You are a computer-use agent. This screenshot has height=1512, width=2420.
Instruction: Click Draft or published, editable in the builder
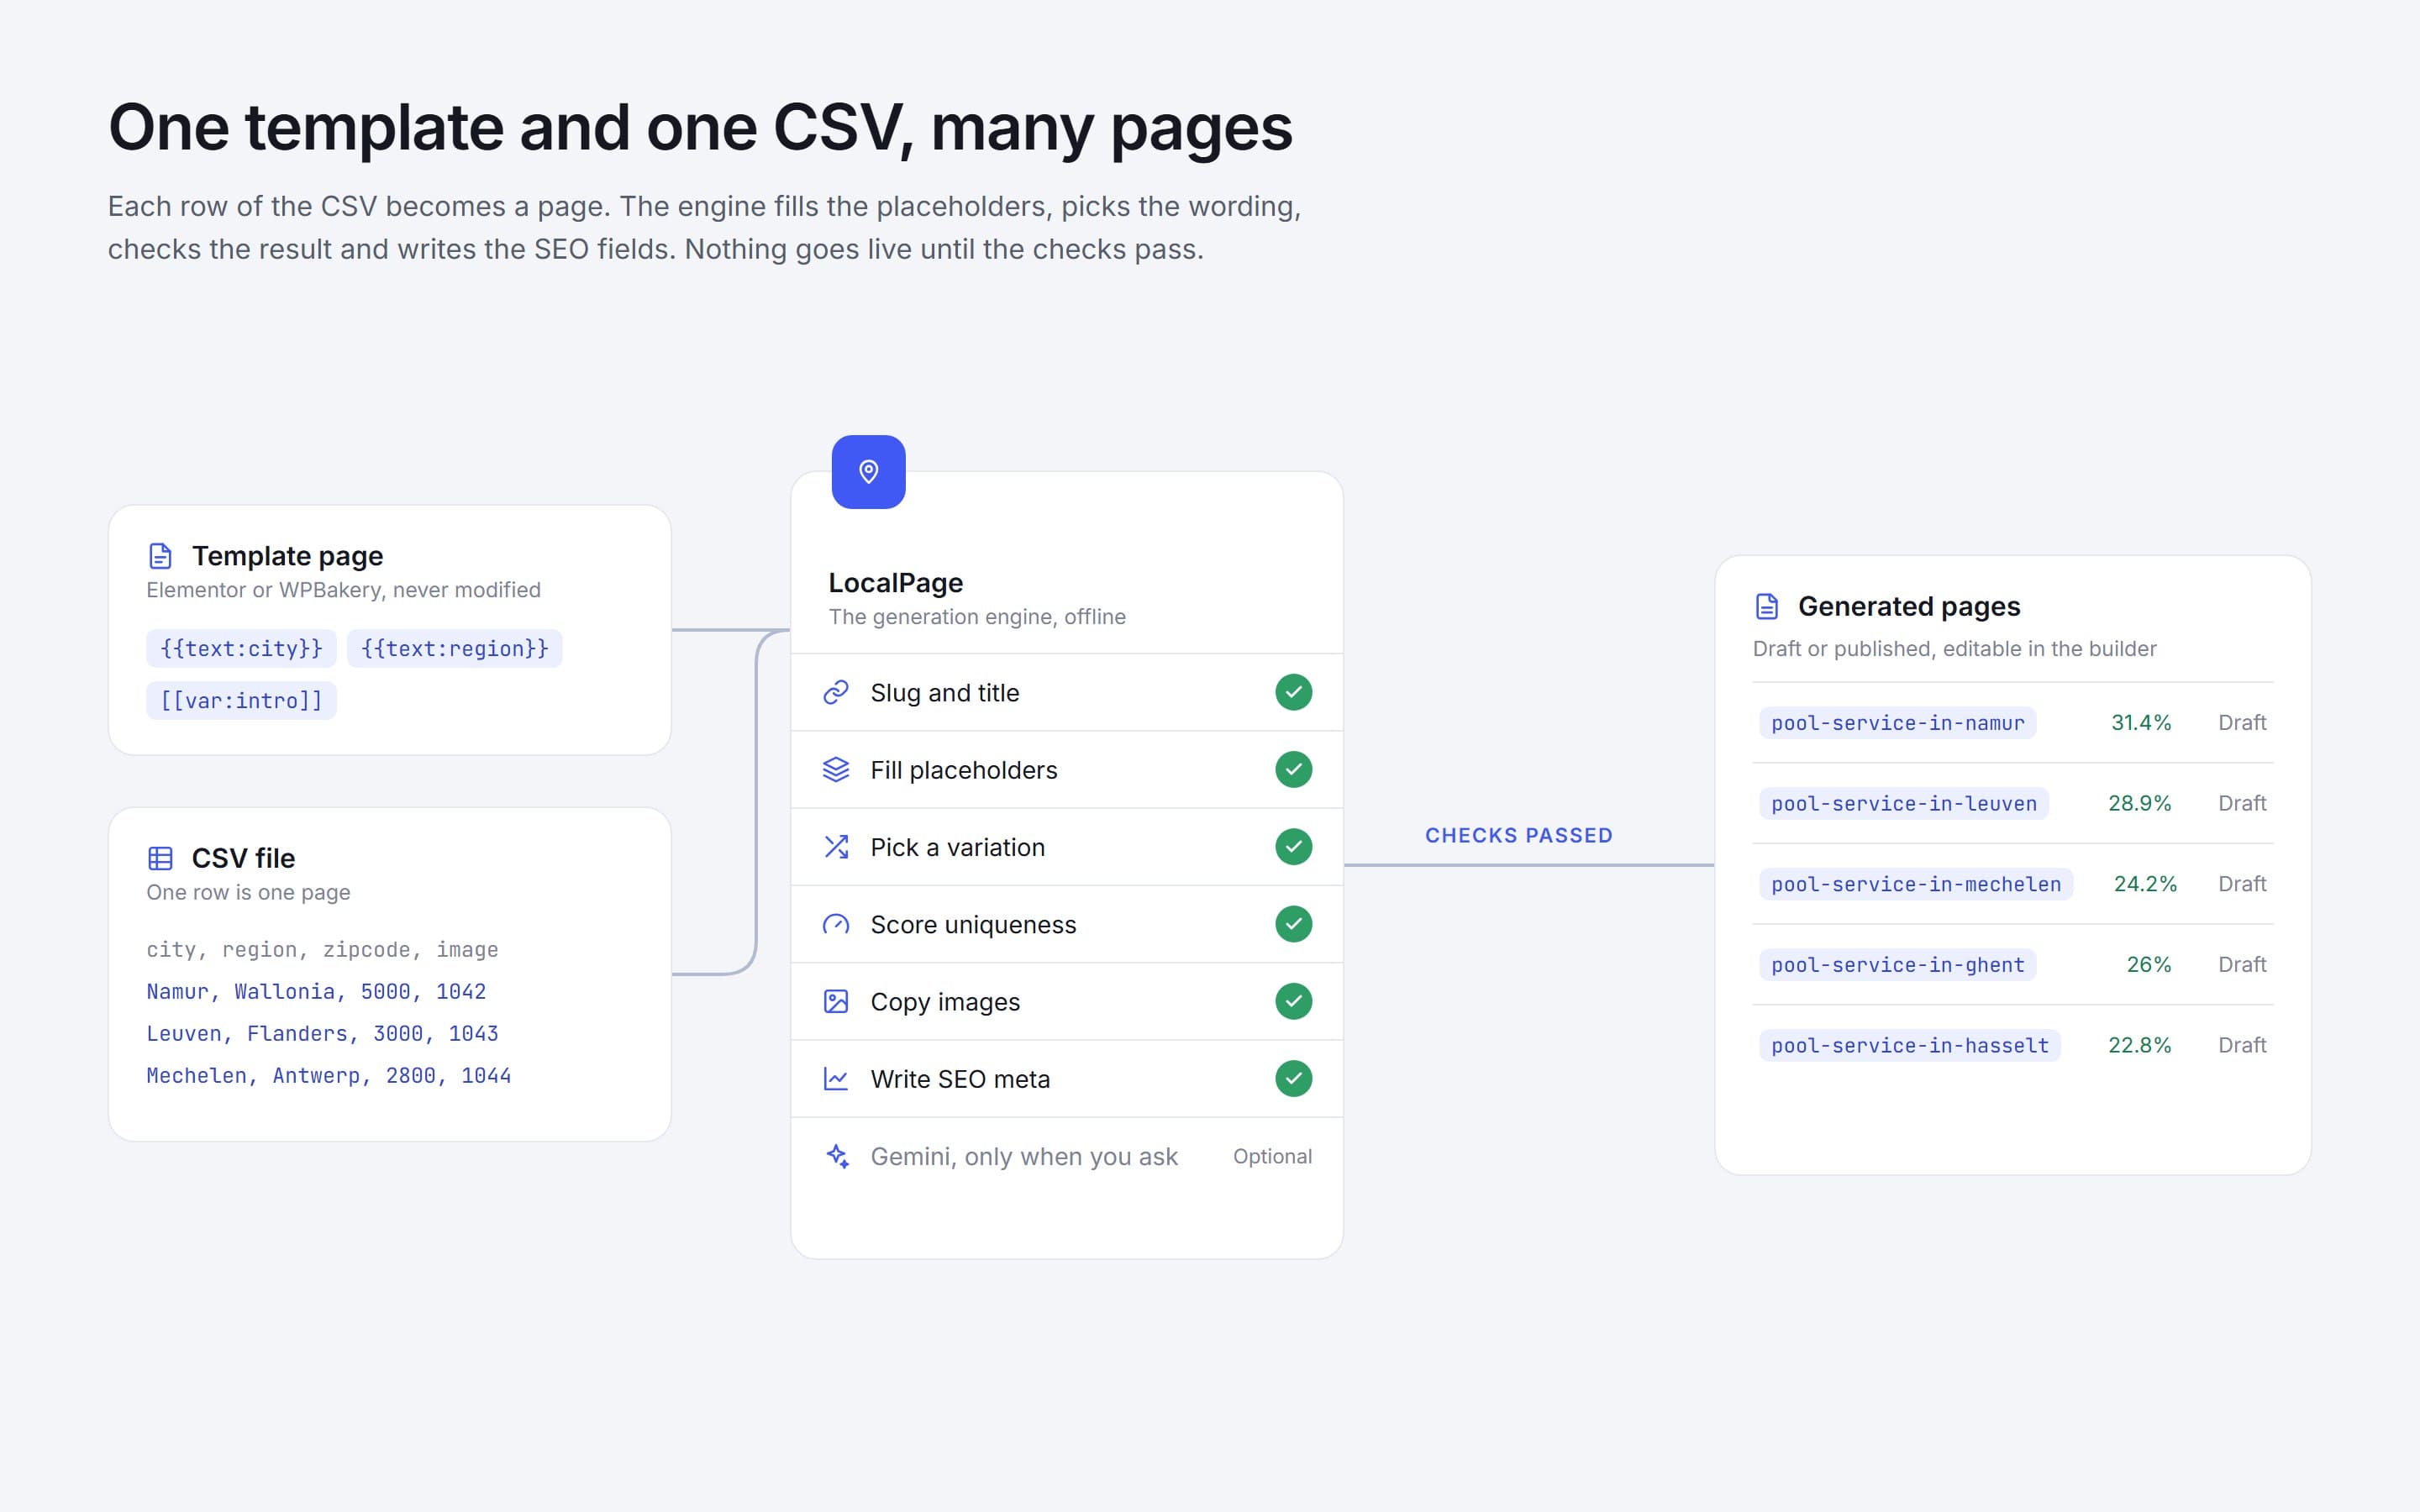[x=1954, y=649]
